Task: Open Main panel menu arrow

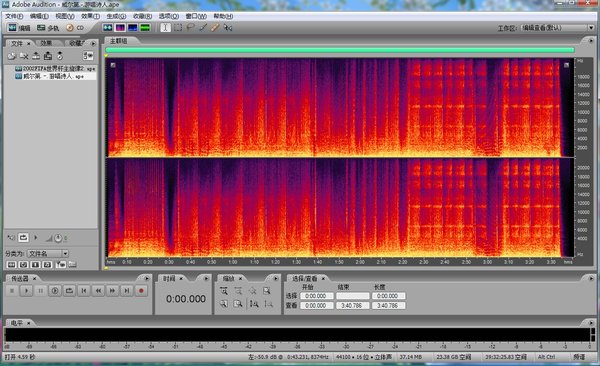Action: coord(591,41)
